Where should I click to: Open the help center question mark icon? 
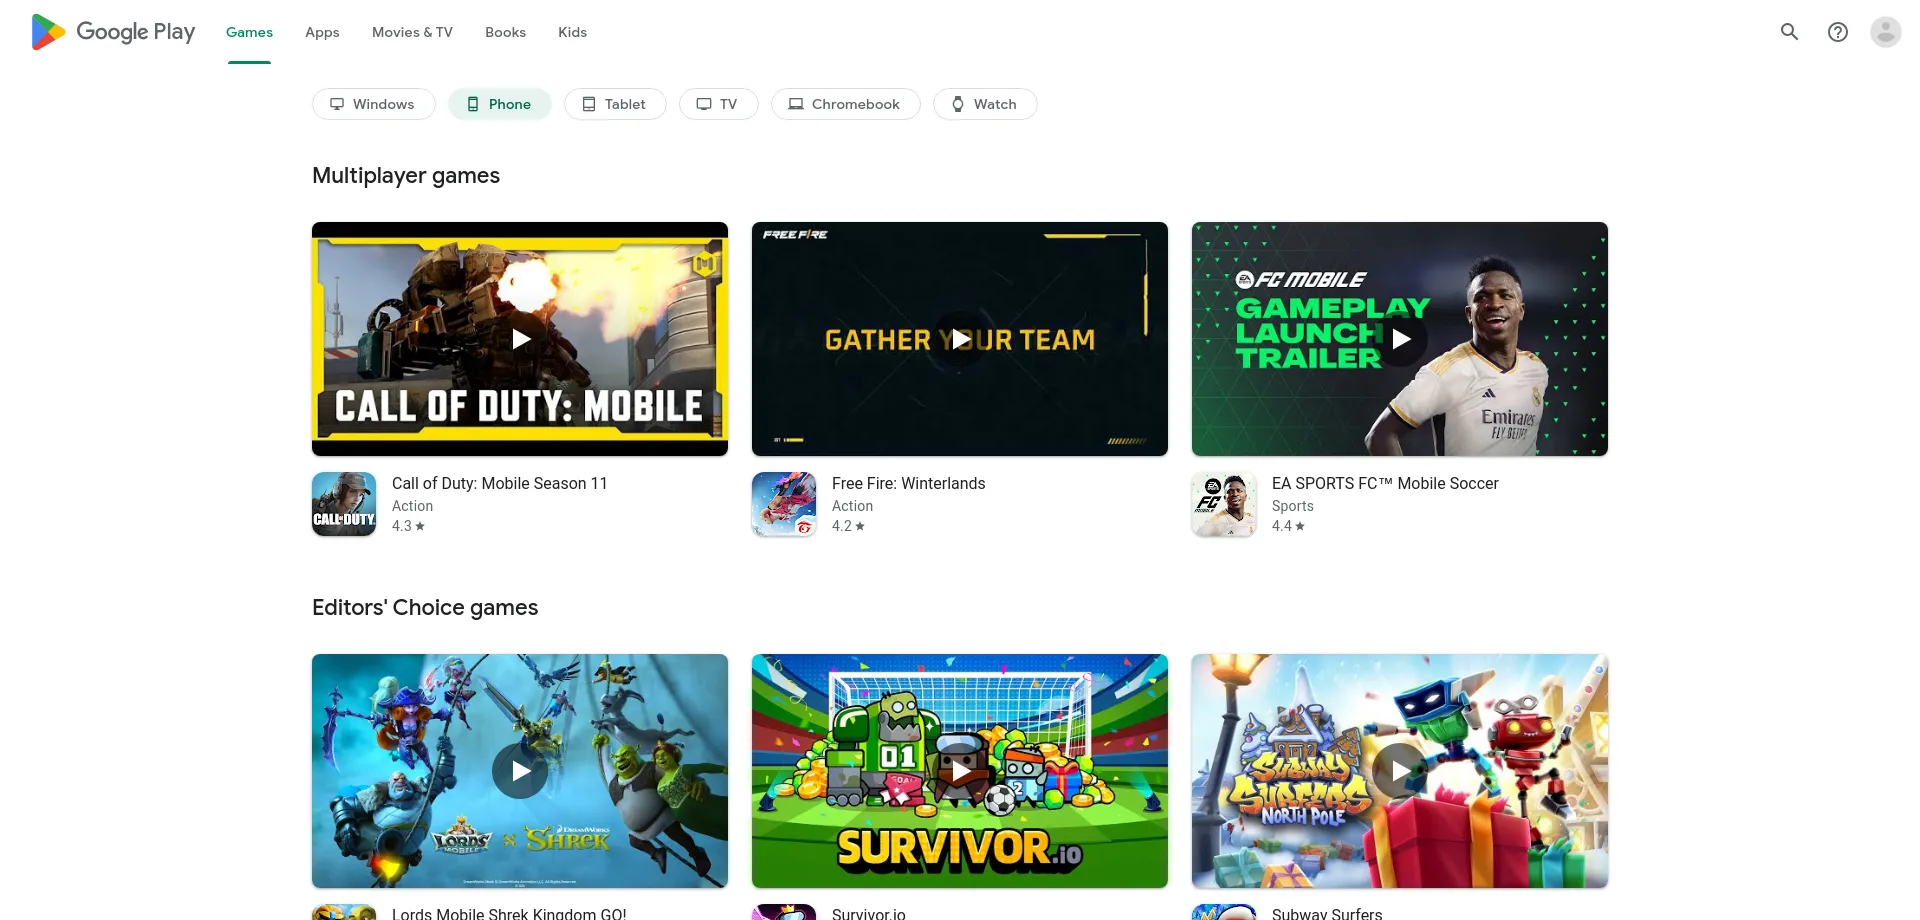pyautogui.click(x=1837, y=32)
